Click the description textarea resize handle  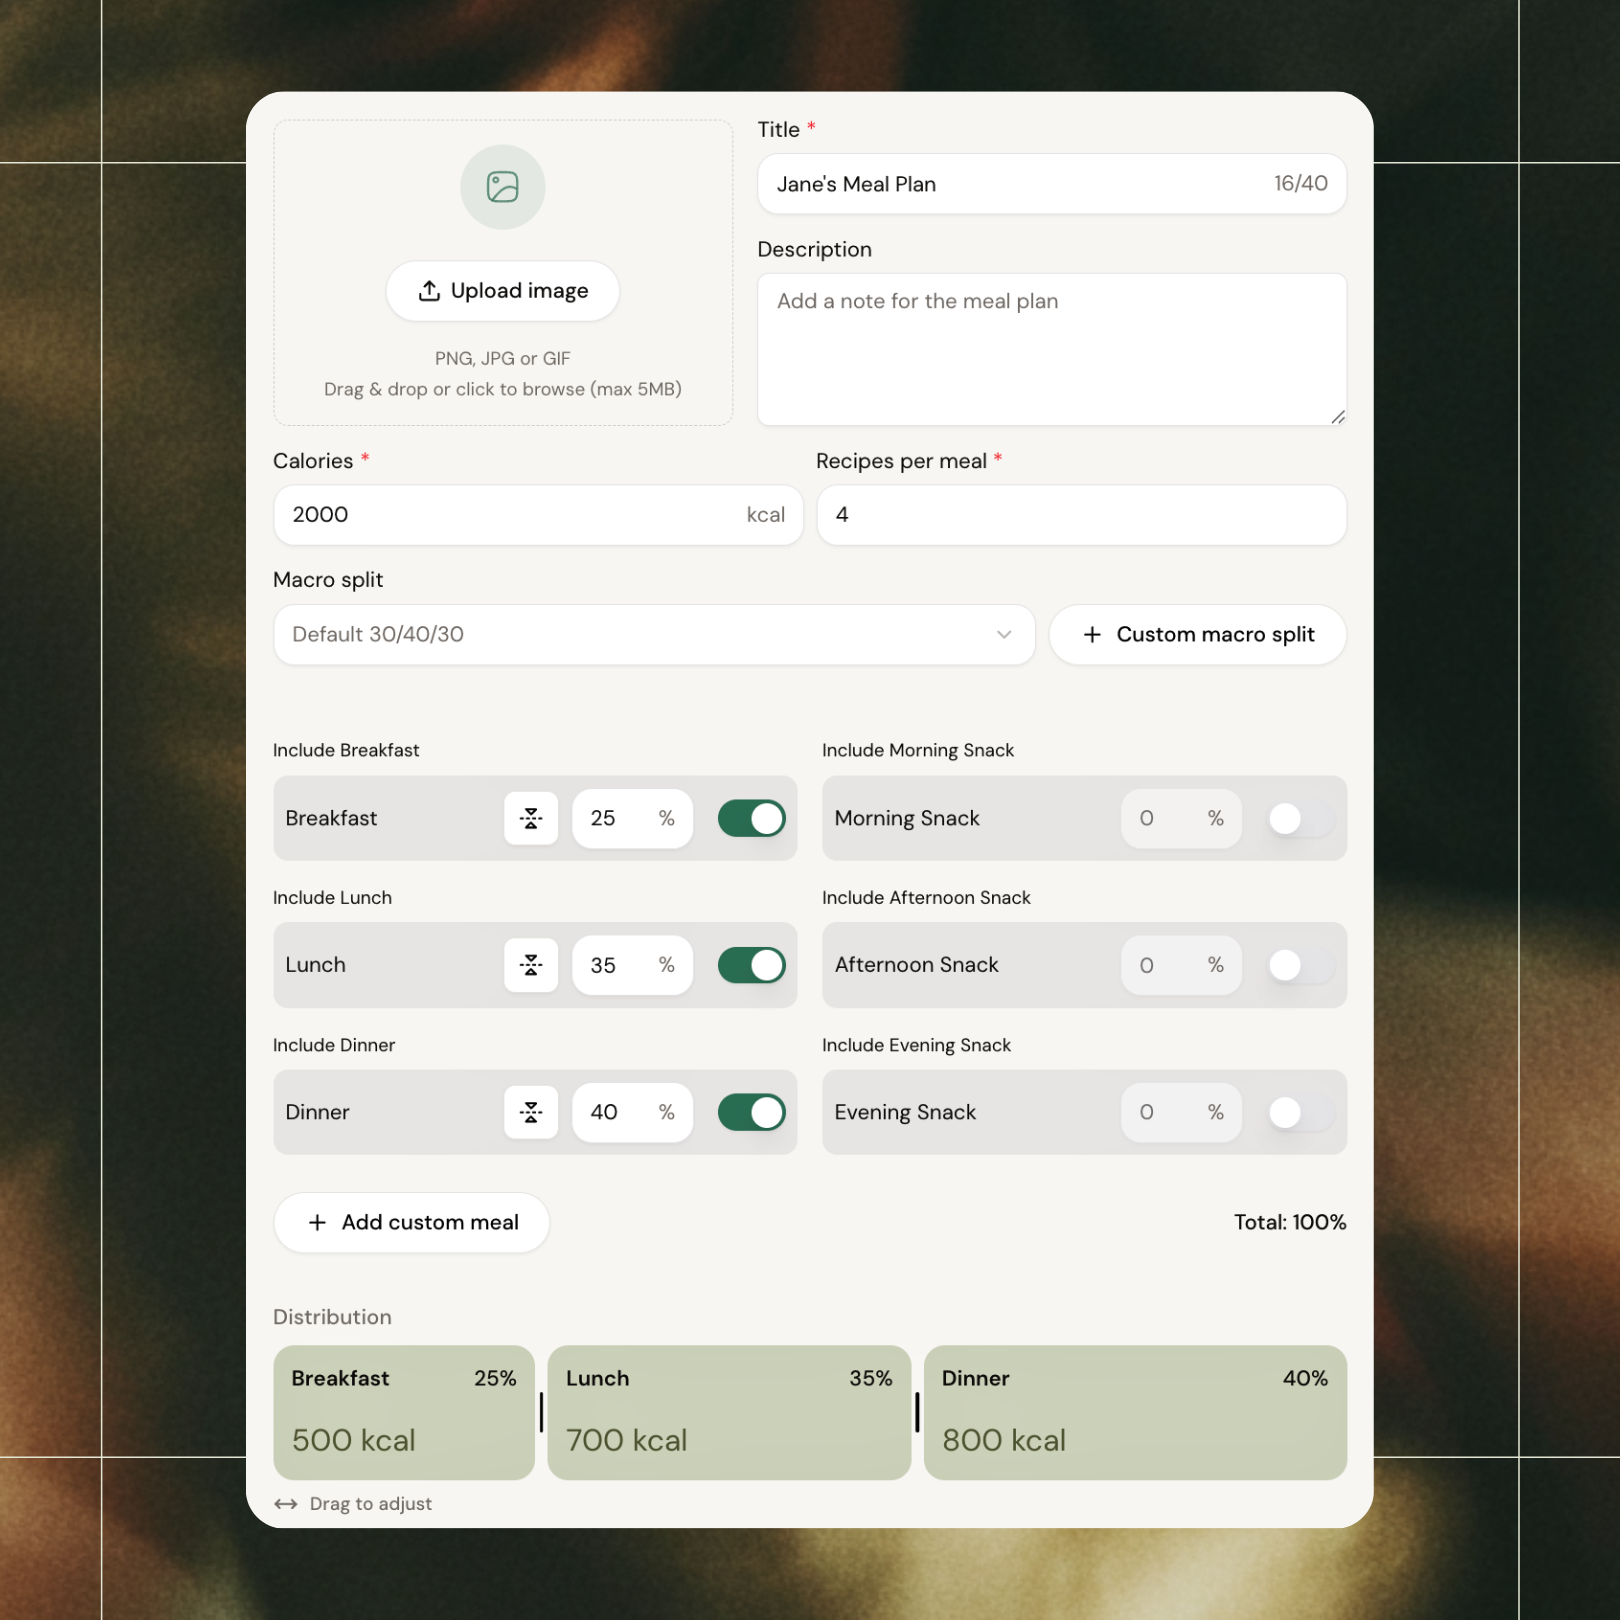pos(1337,417)
